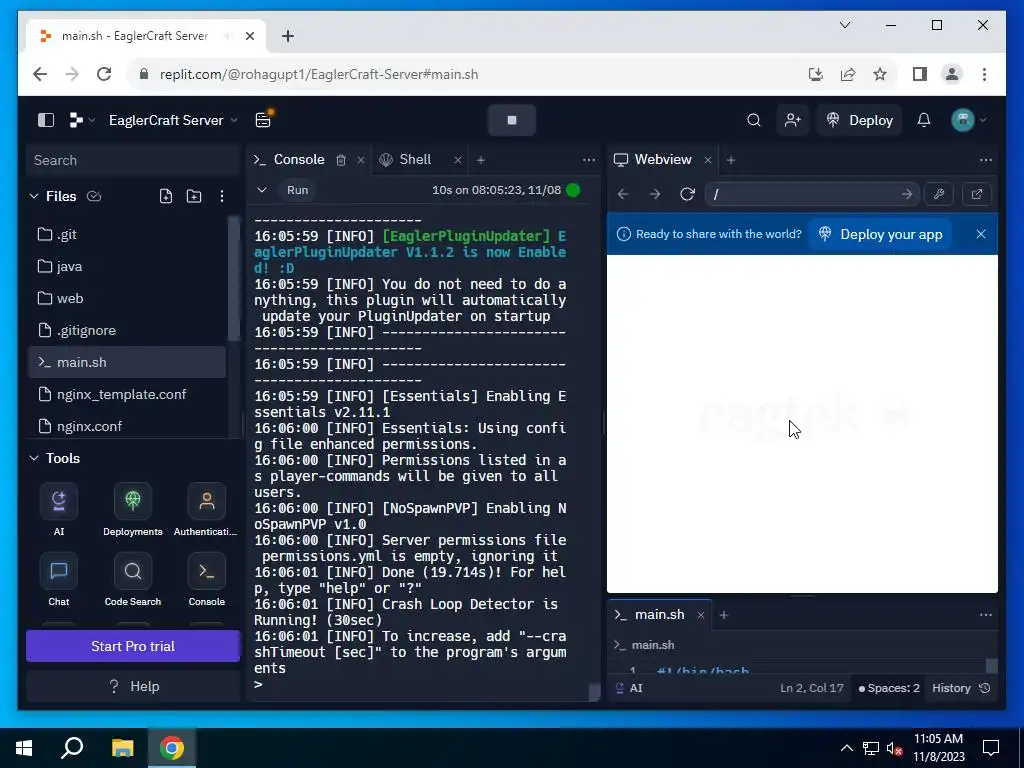This screenshot has width=1024, height=768.
Task: Click the Deploy button in header
Action: (859, 120)
